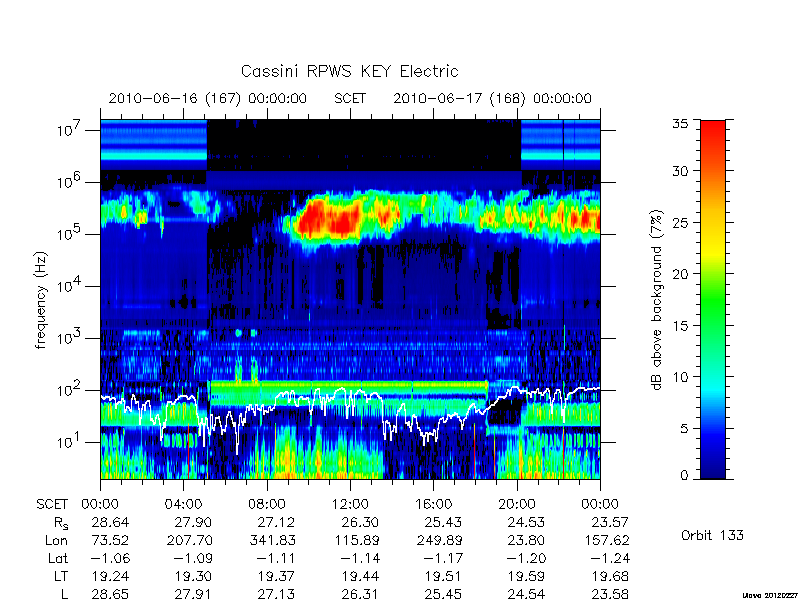Viewport: 800px width, 600px height.
Task: Click the 'Rs' row label
Action: click(61, 523)
